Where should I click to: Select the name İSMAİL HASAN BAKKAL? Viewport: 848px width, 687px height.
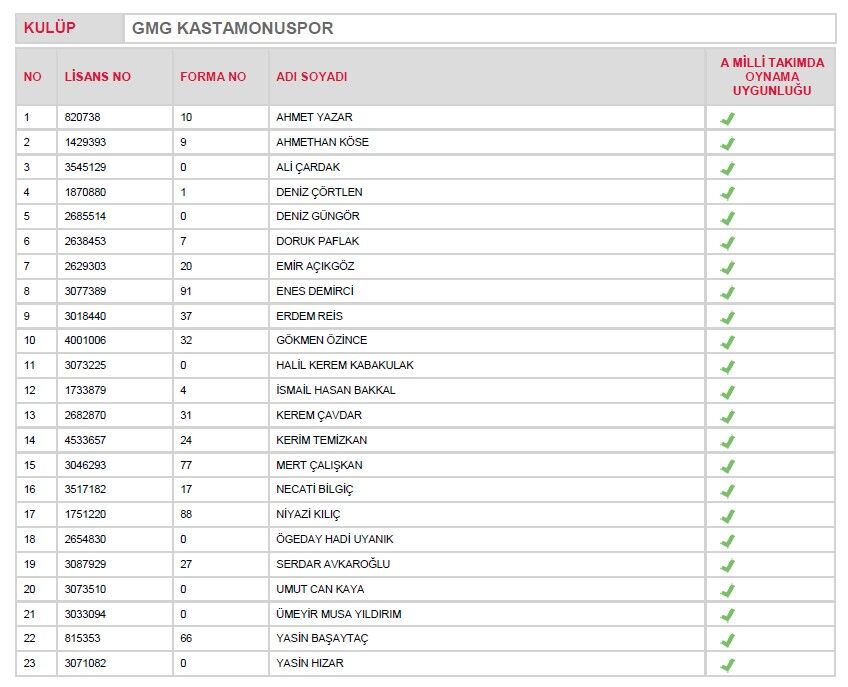336,390
